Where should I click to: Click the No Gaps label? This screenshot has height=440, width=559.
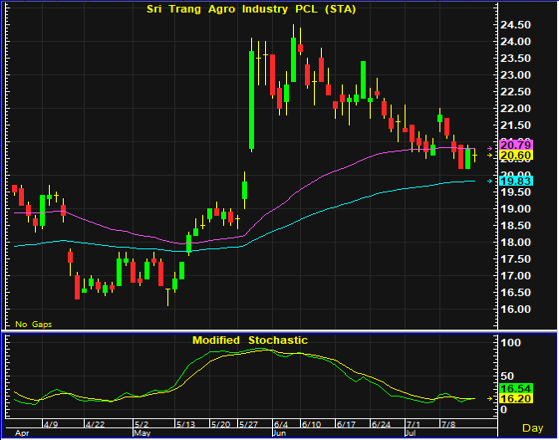pos(34,324)
